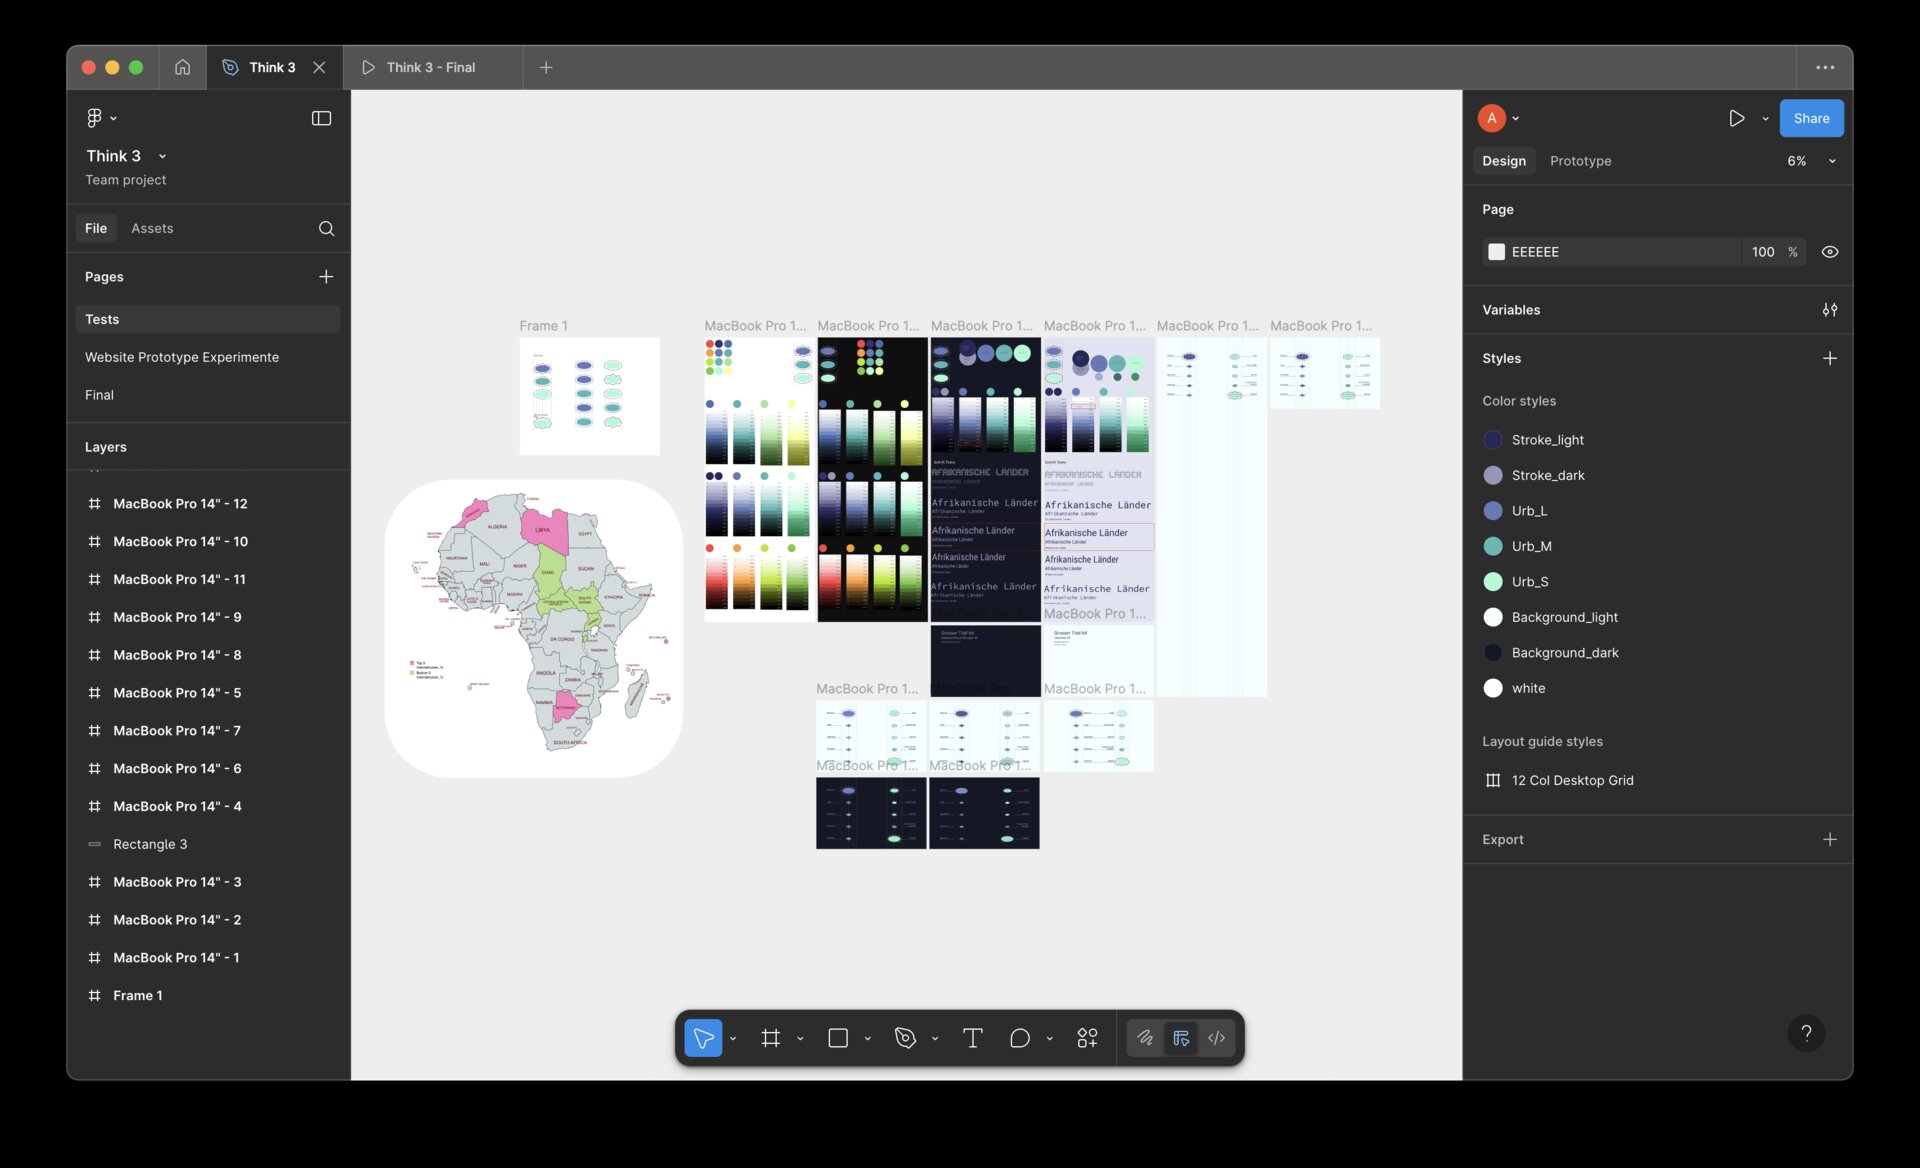This screenshot has width=1920, height=1168.
Task: Select the Pen tool
Action: 905,1038
